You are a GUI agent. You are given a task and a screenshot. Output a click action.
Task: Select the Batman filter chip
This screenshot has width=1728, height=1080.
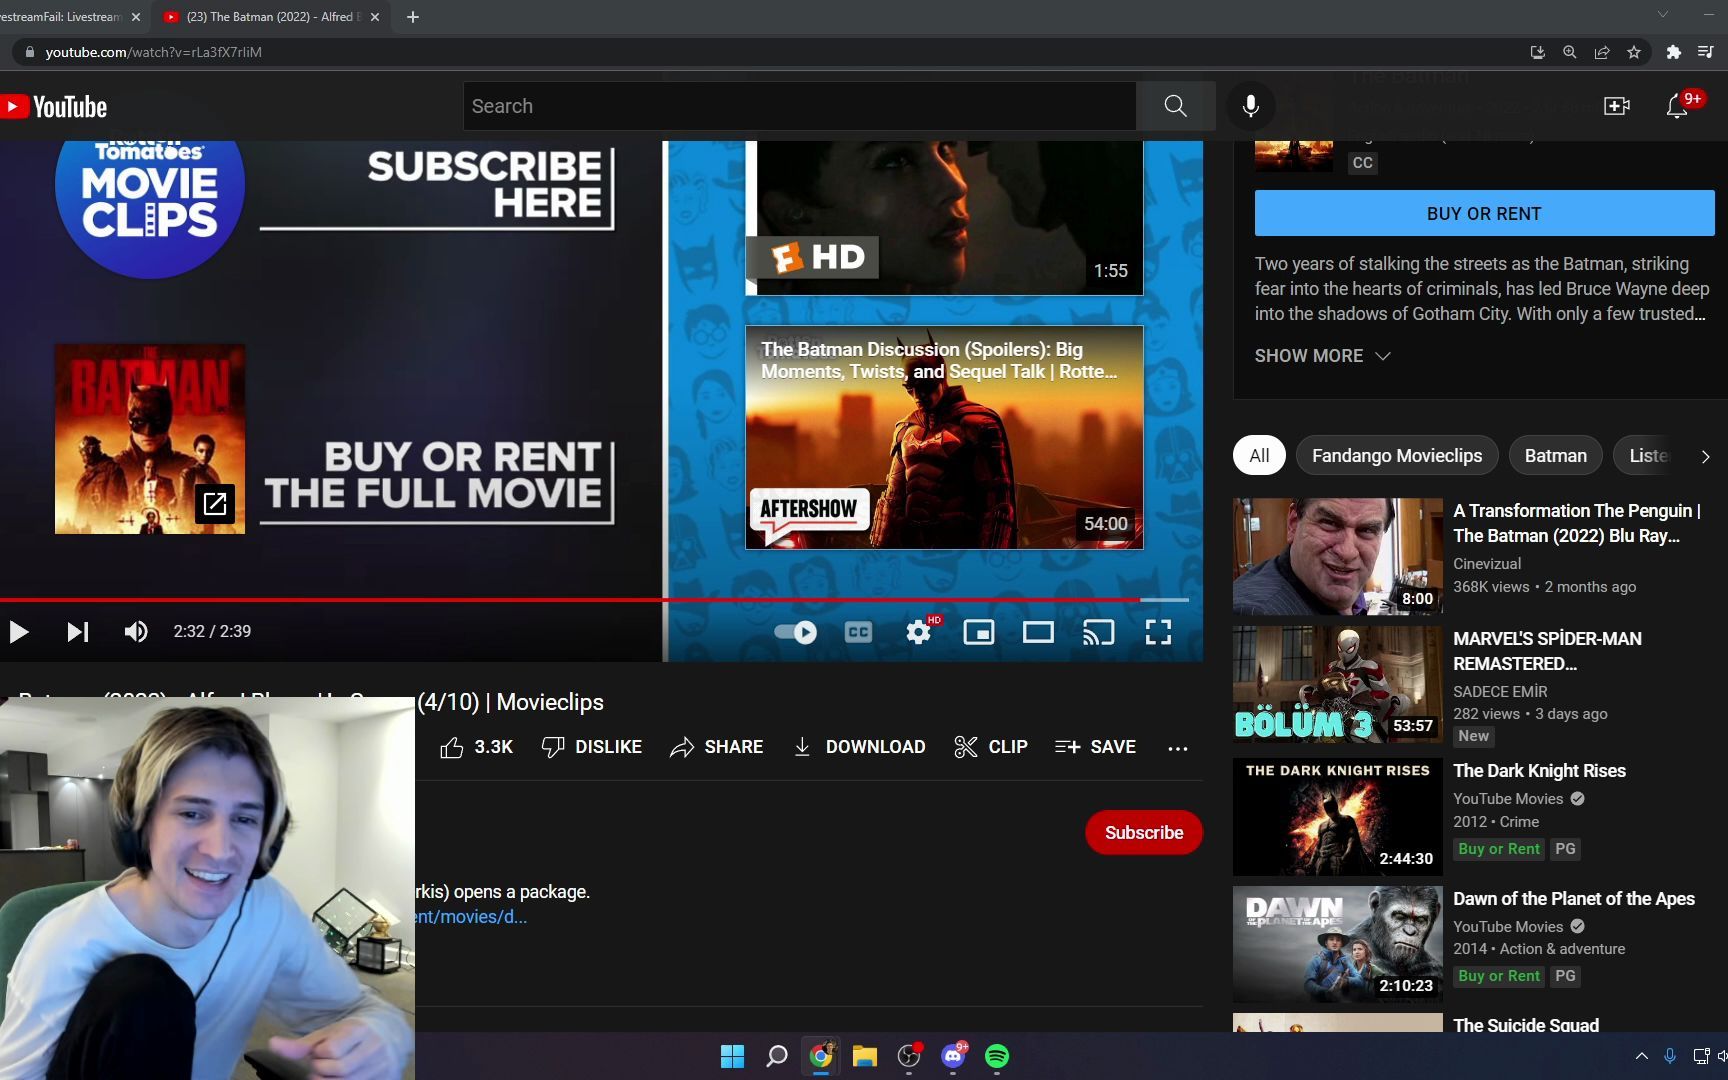[x=1555, y=456]
